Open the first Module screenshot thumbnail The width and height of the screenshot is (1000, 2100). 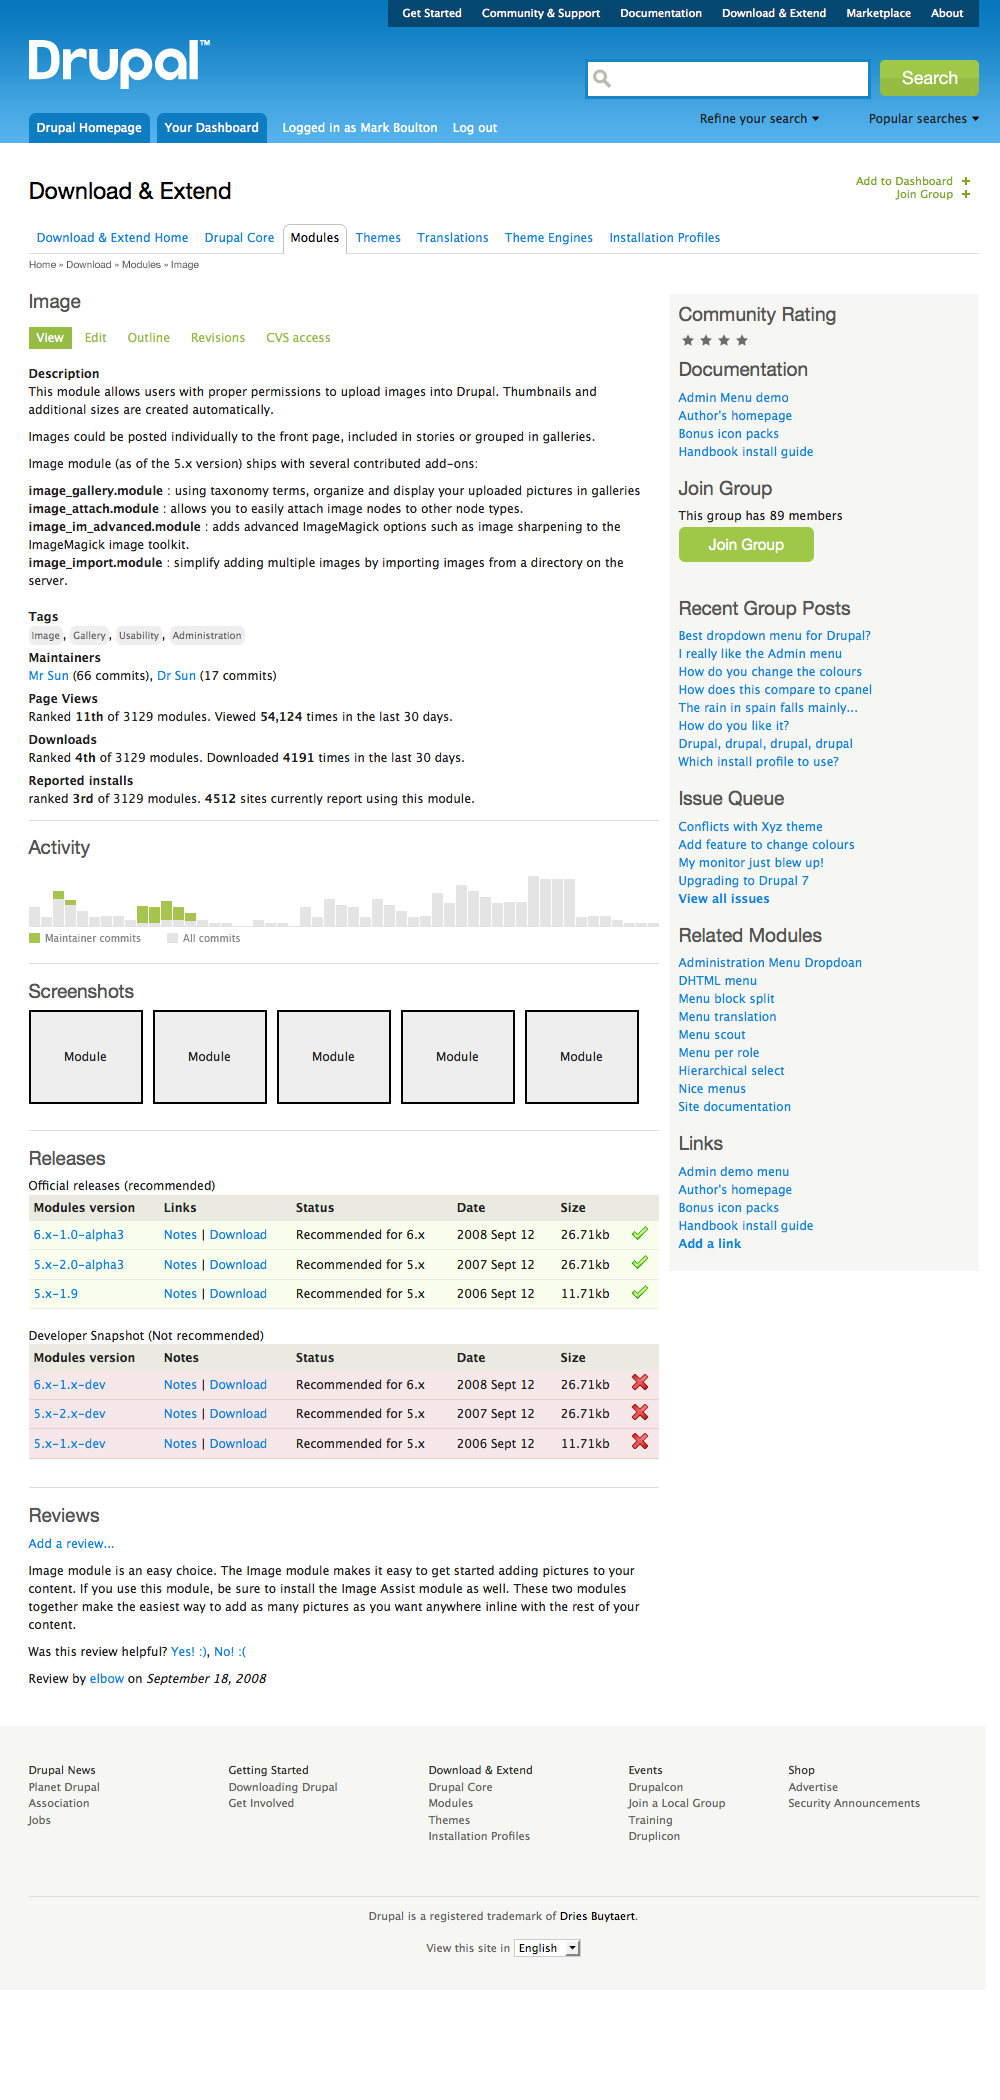[86, 1057]
